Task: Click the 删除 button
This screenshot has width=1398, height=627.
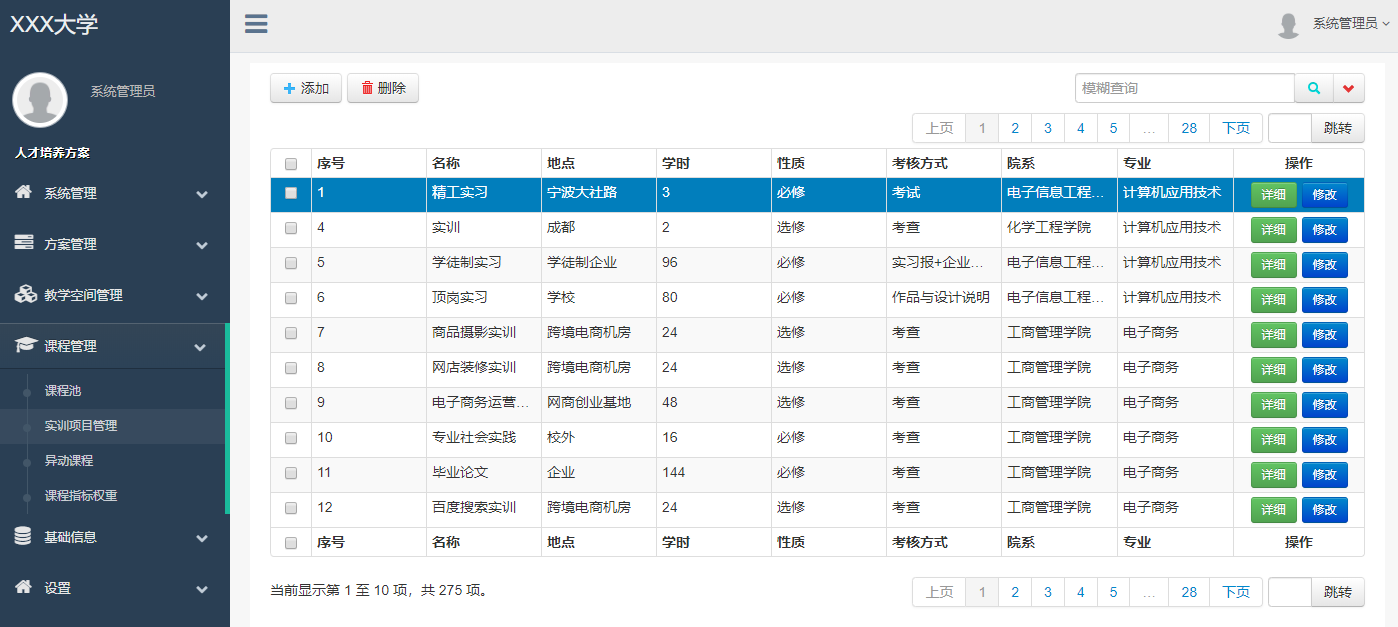Action: [383, 88]
